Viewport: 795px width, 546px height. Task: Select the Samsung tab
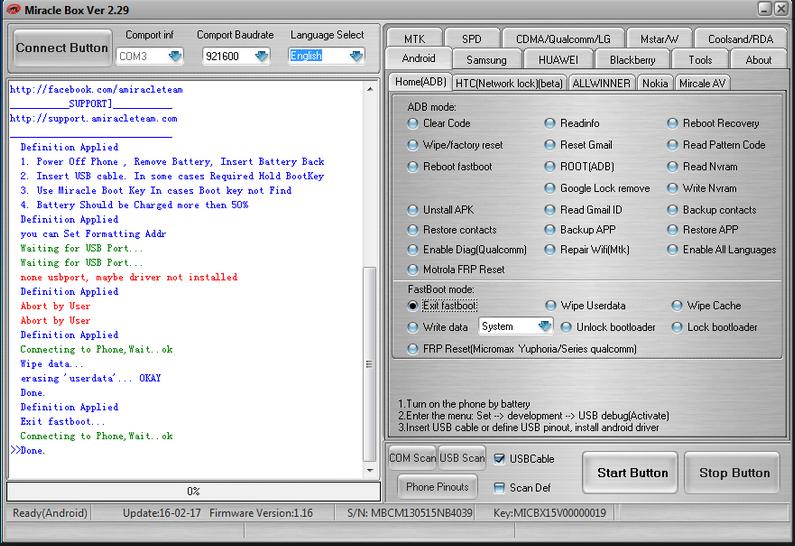pos(486,60)
